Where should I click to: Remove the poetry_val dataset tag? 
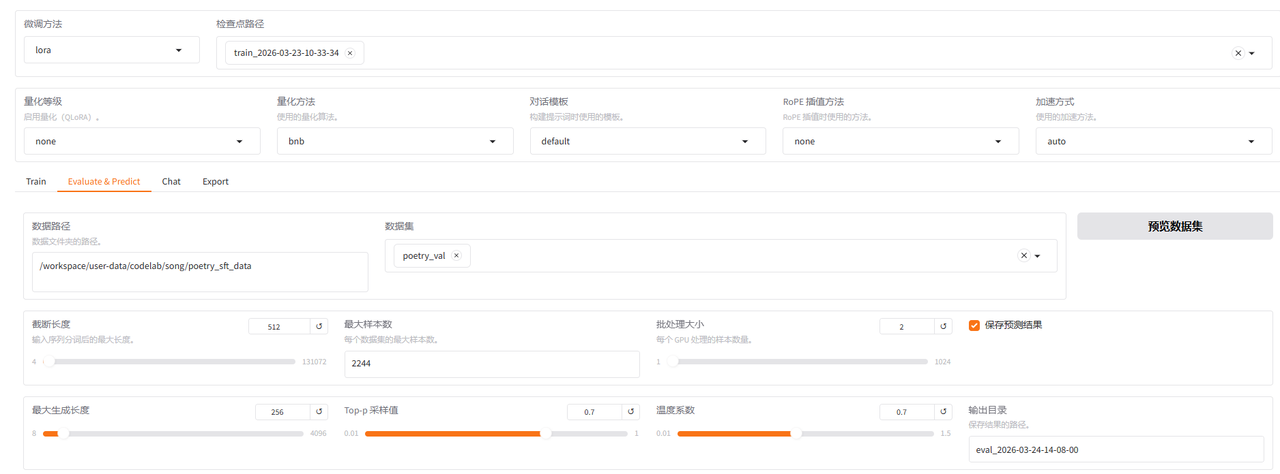click(456, 256)
